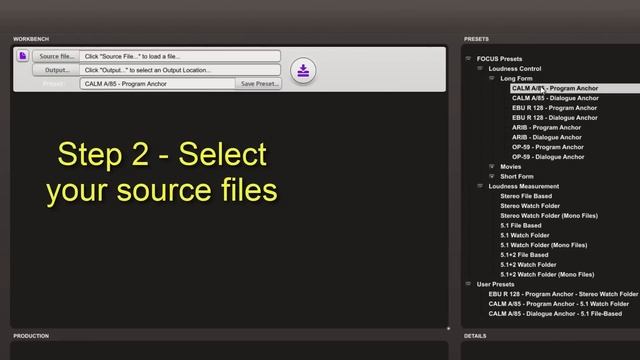
Task: Expand the Movies preset group
Action: (x=492, y=166)
